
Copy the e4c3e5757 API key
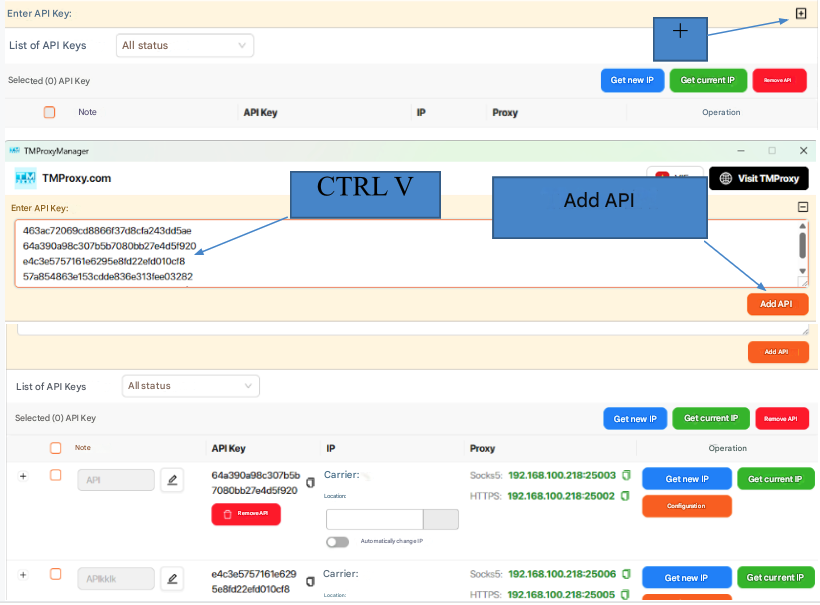pyautogui.click(x=310, y=581)
